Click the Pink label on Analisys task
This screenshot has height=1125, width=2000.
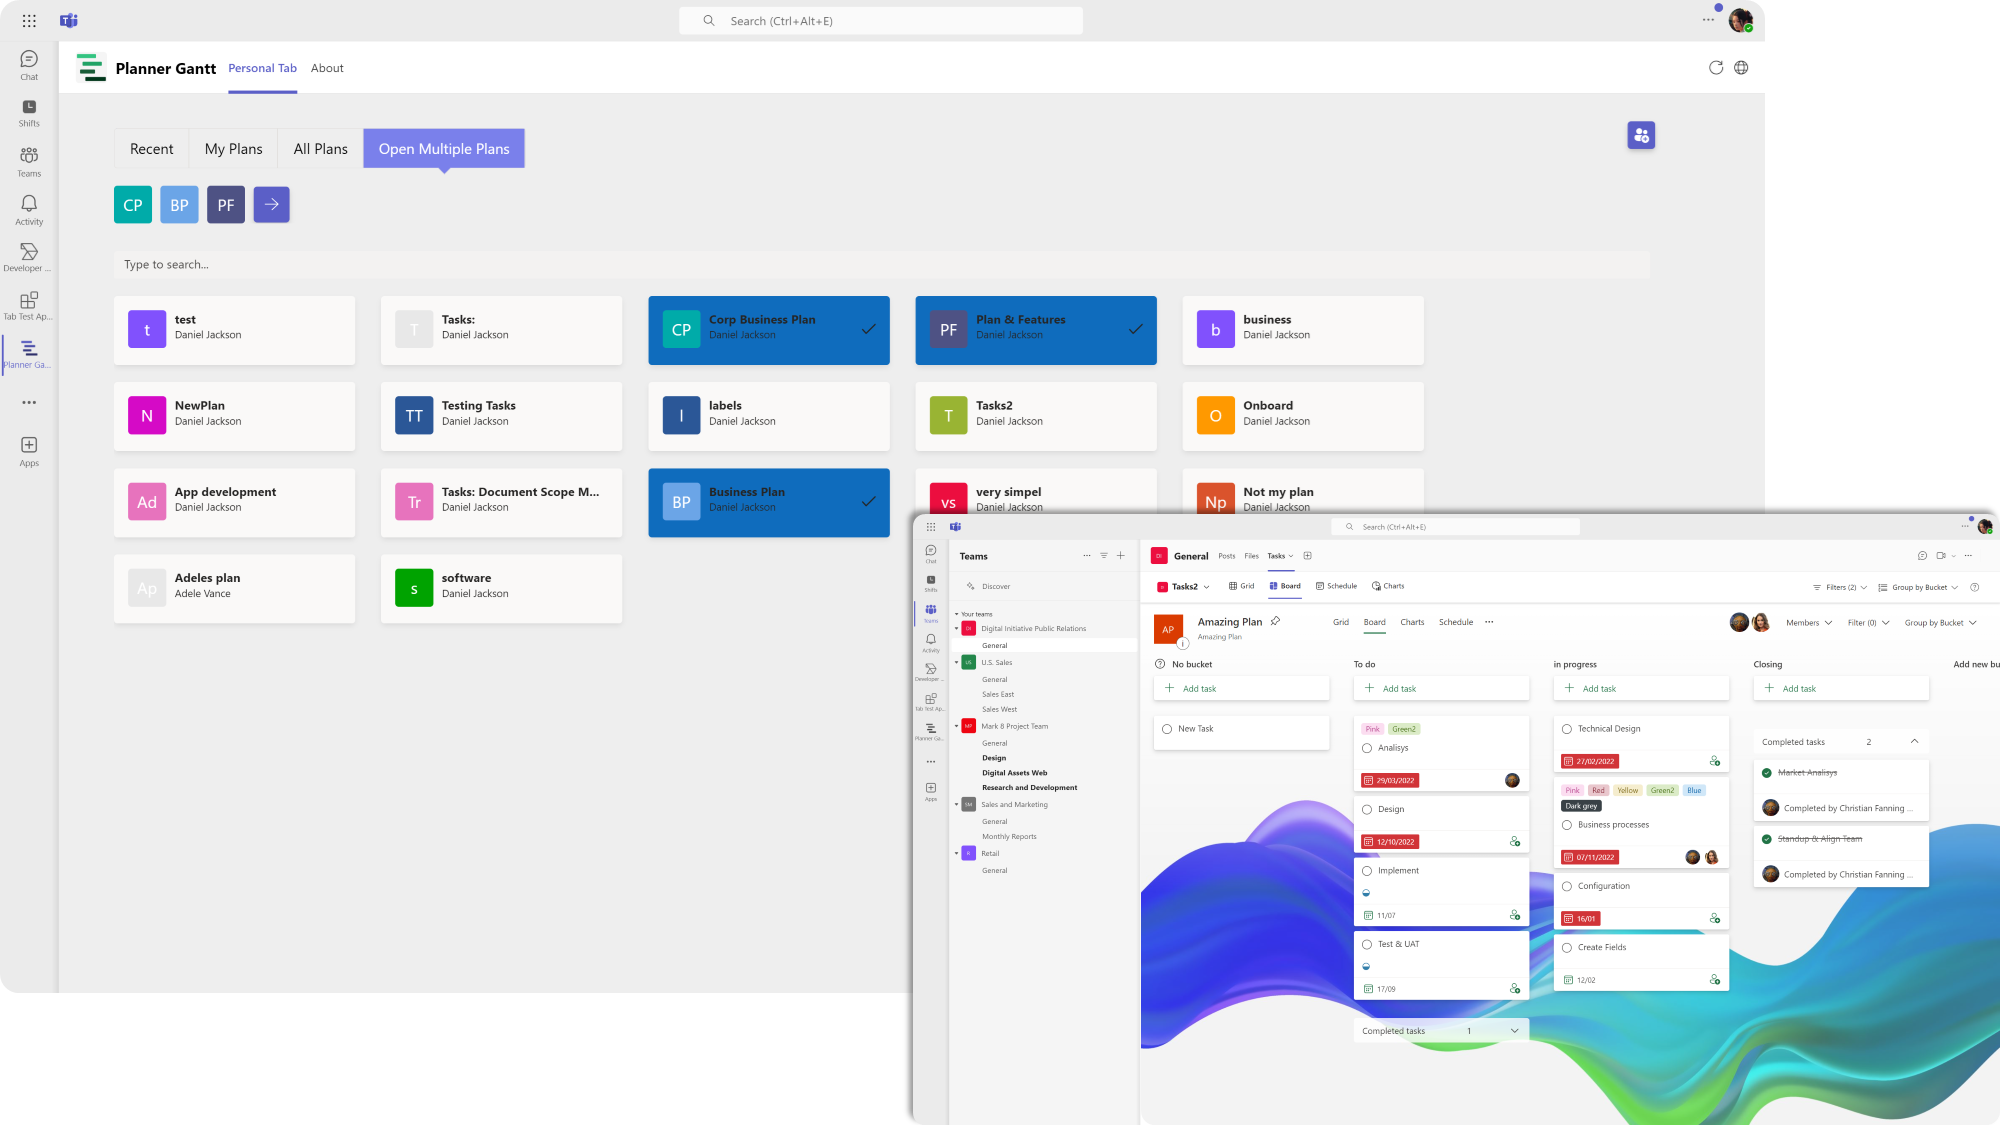pyautogui.click(x=1373, y=729)
